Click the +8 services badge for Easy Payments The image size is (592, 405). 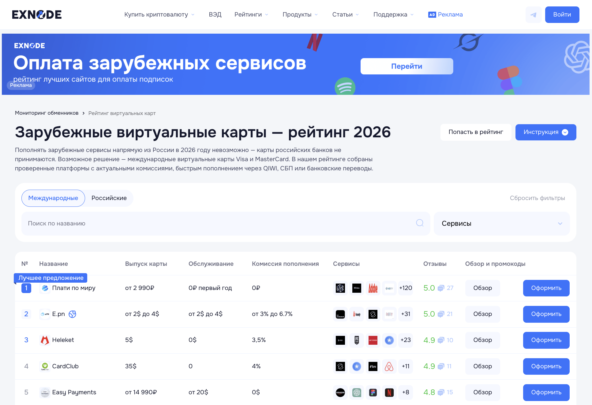(405, 392)
